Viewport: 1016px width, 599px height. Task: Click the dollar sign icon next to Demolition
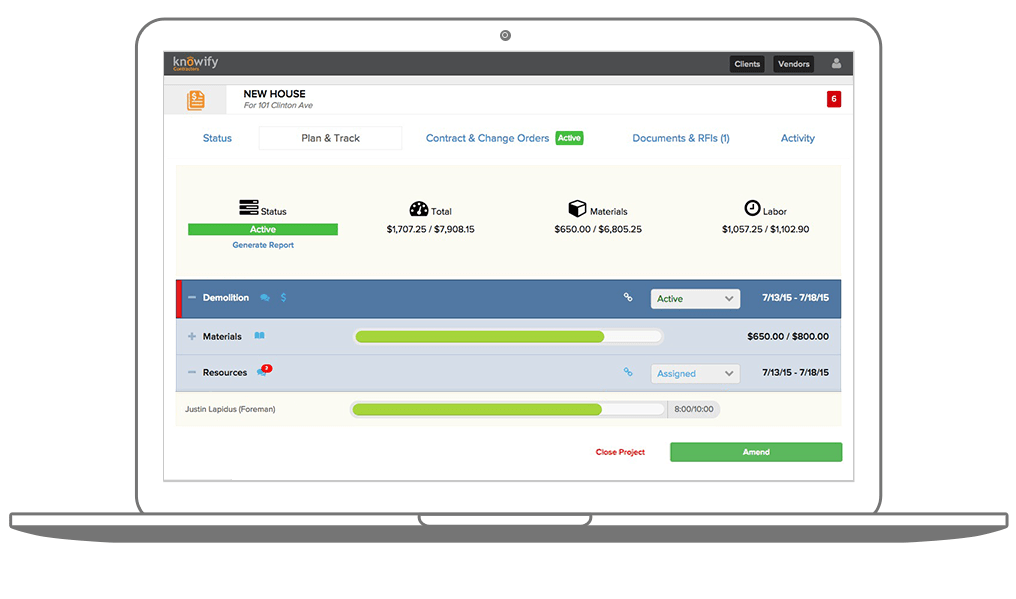tap(283, 298)
